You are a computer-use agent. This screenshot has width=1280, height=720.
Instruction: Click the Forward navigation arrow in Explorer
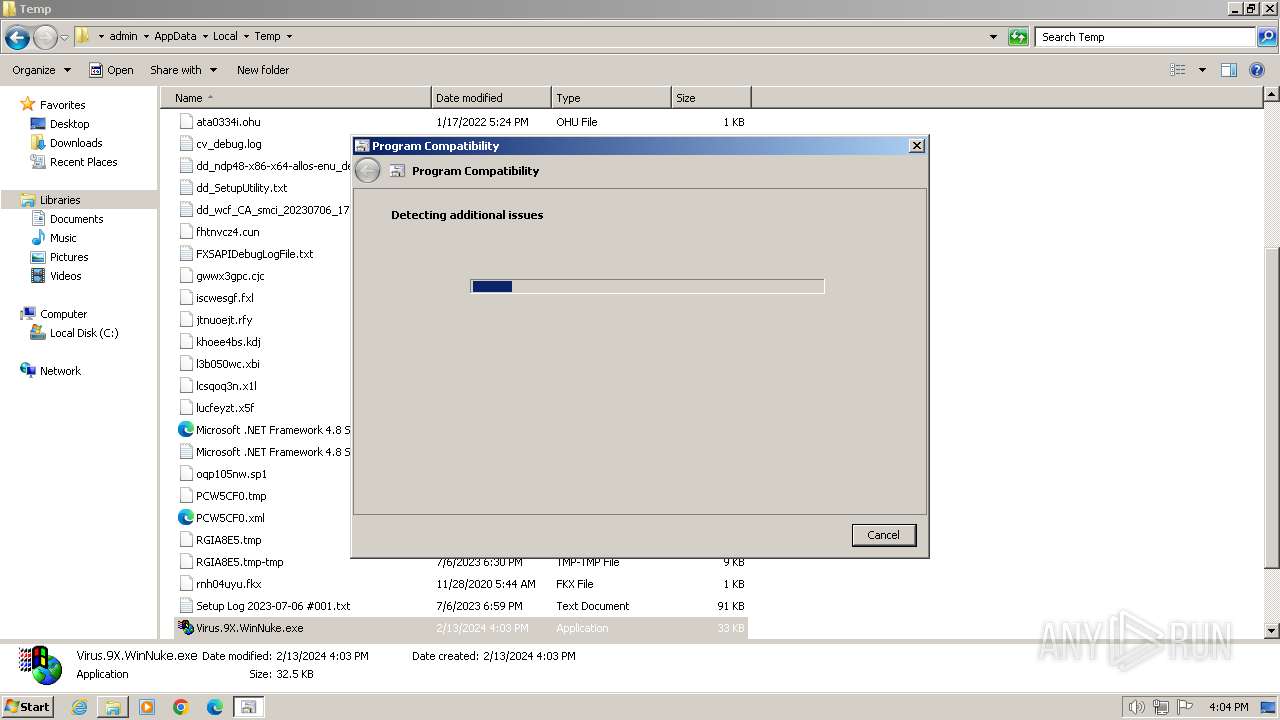[x=45, y=38]
